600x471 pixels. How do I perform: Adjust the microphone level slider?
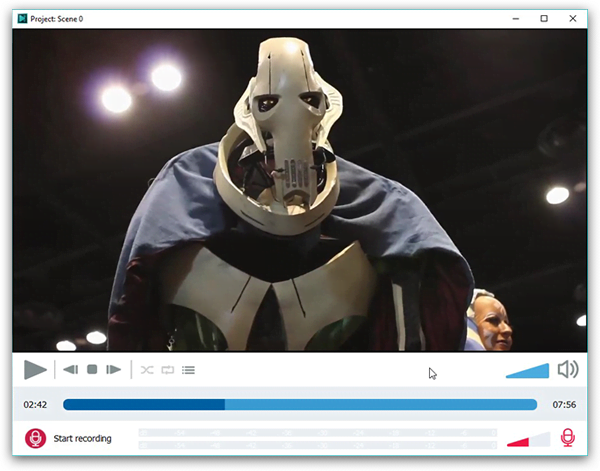click(x=528, y=439)
